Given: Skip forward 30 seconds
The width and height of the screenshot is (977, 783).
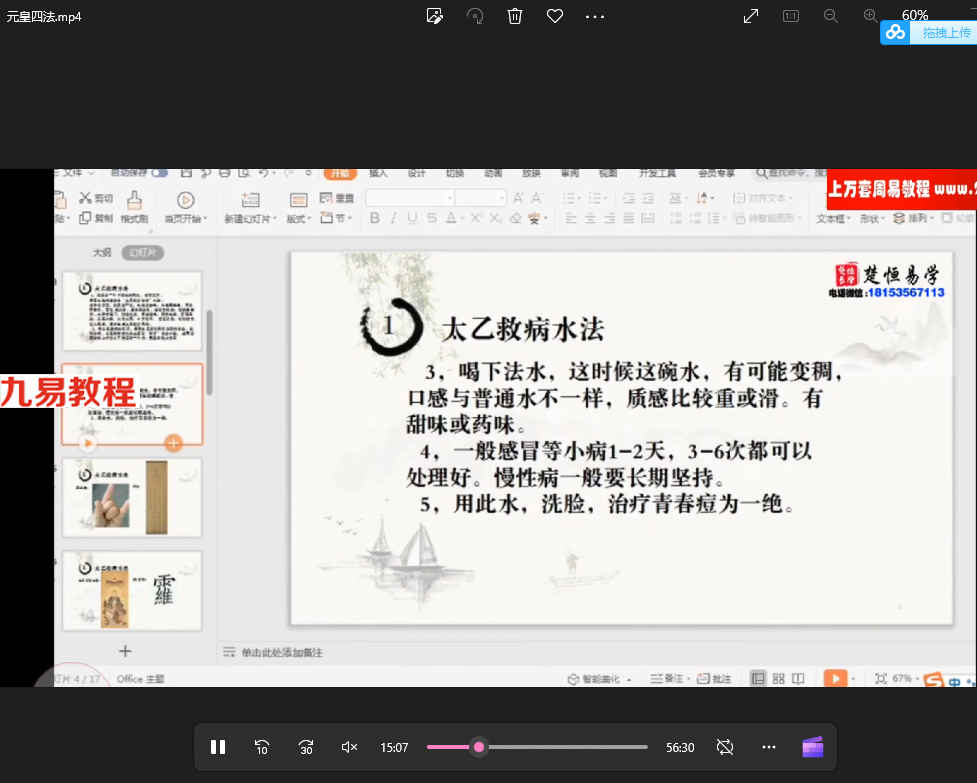Looking at the screenshot, I should [x=306, y=747].
